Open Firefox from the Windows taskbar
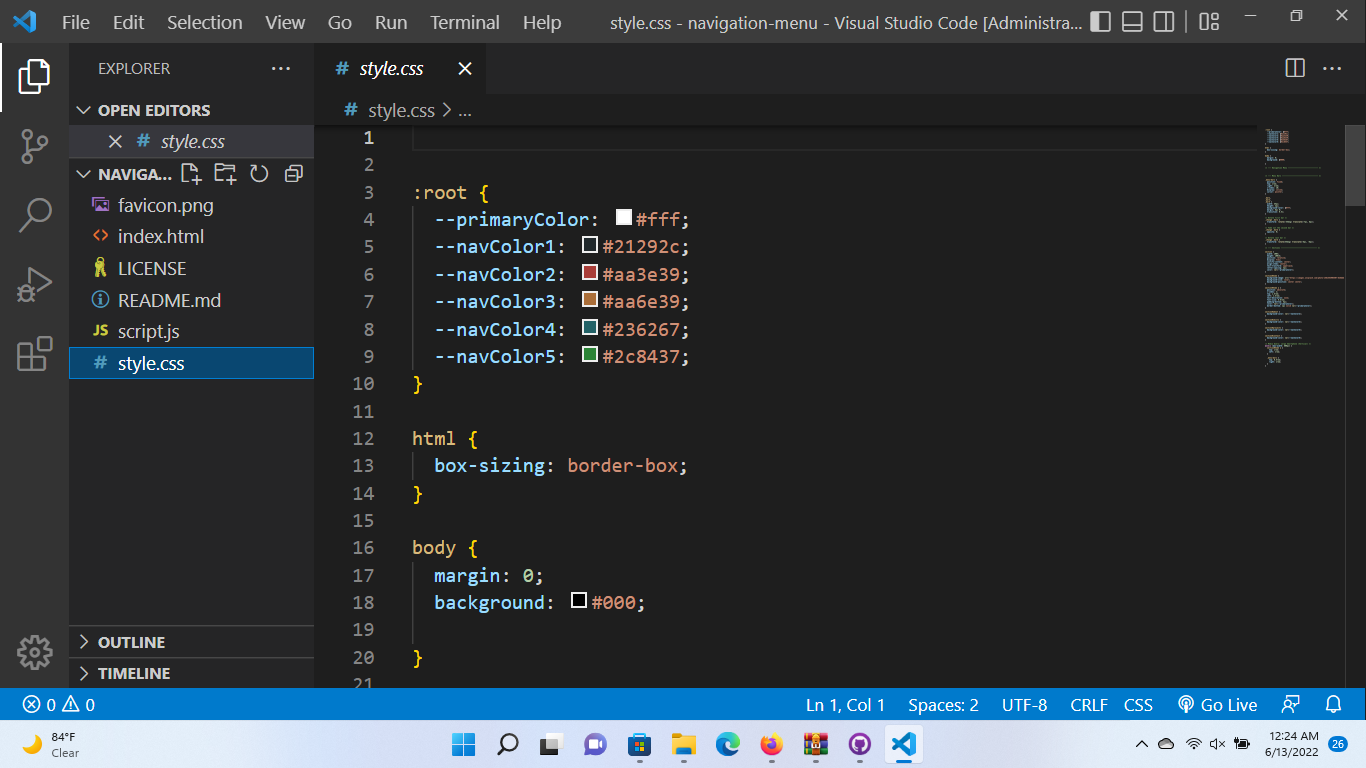Screen dimensions: 1366x768 click(x=771, y=744)
